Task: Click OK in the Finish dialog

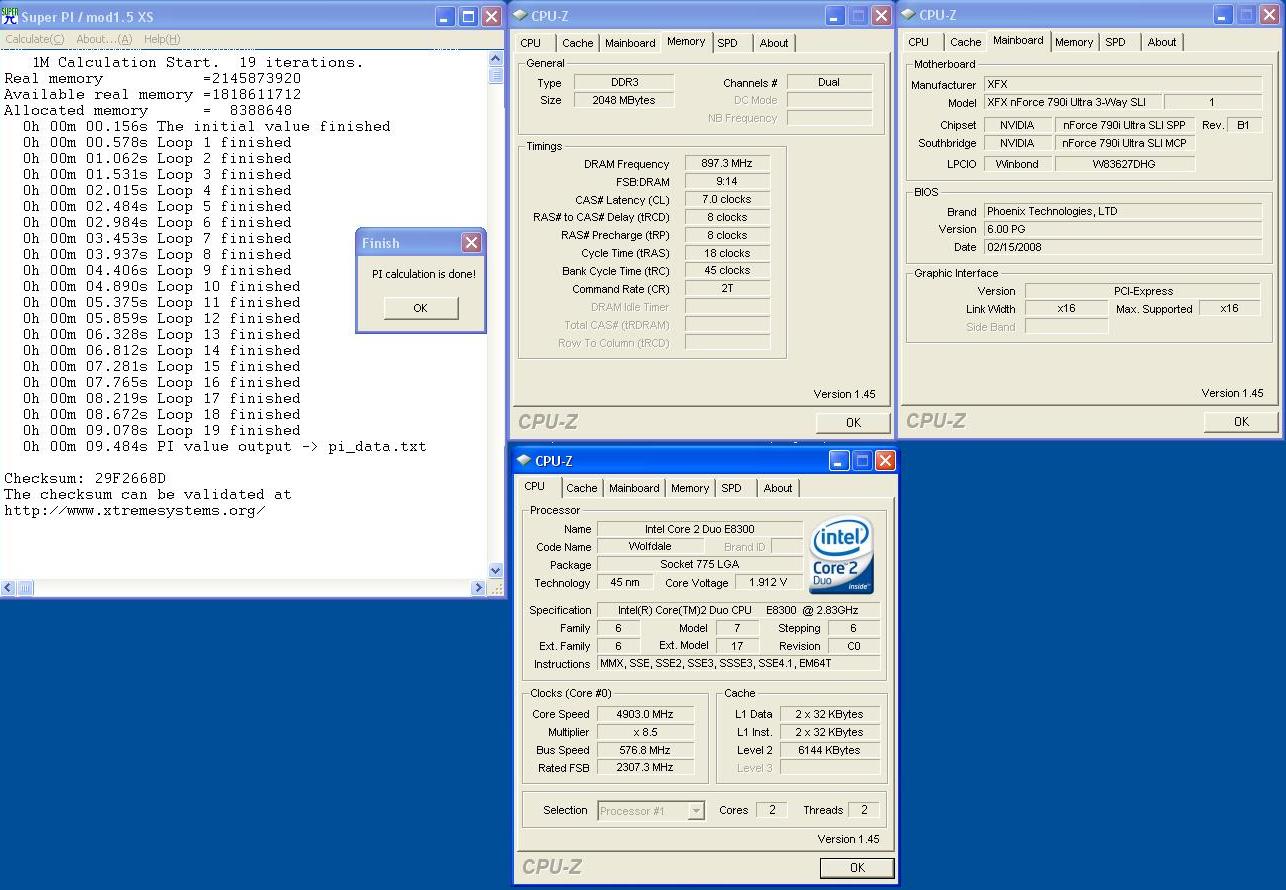Action: (420, 308)
